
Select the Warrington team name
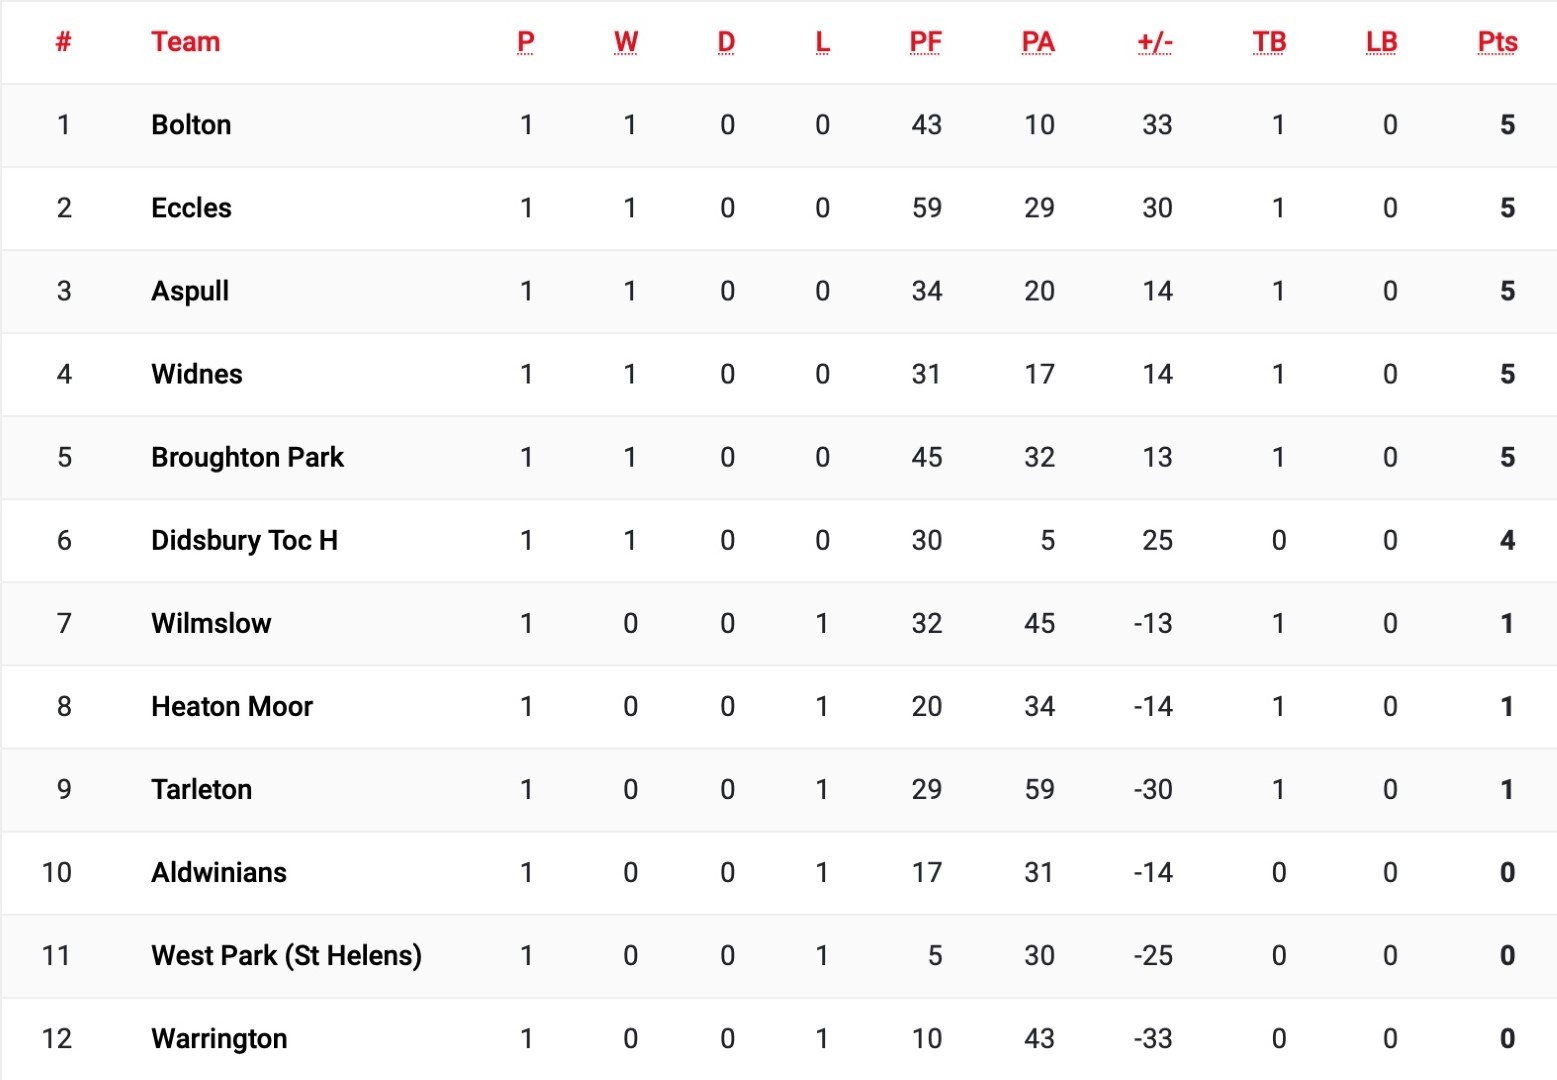[219, 1038]
